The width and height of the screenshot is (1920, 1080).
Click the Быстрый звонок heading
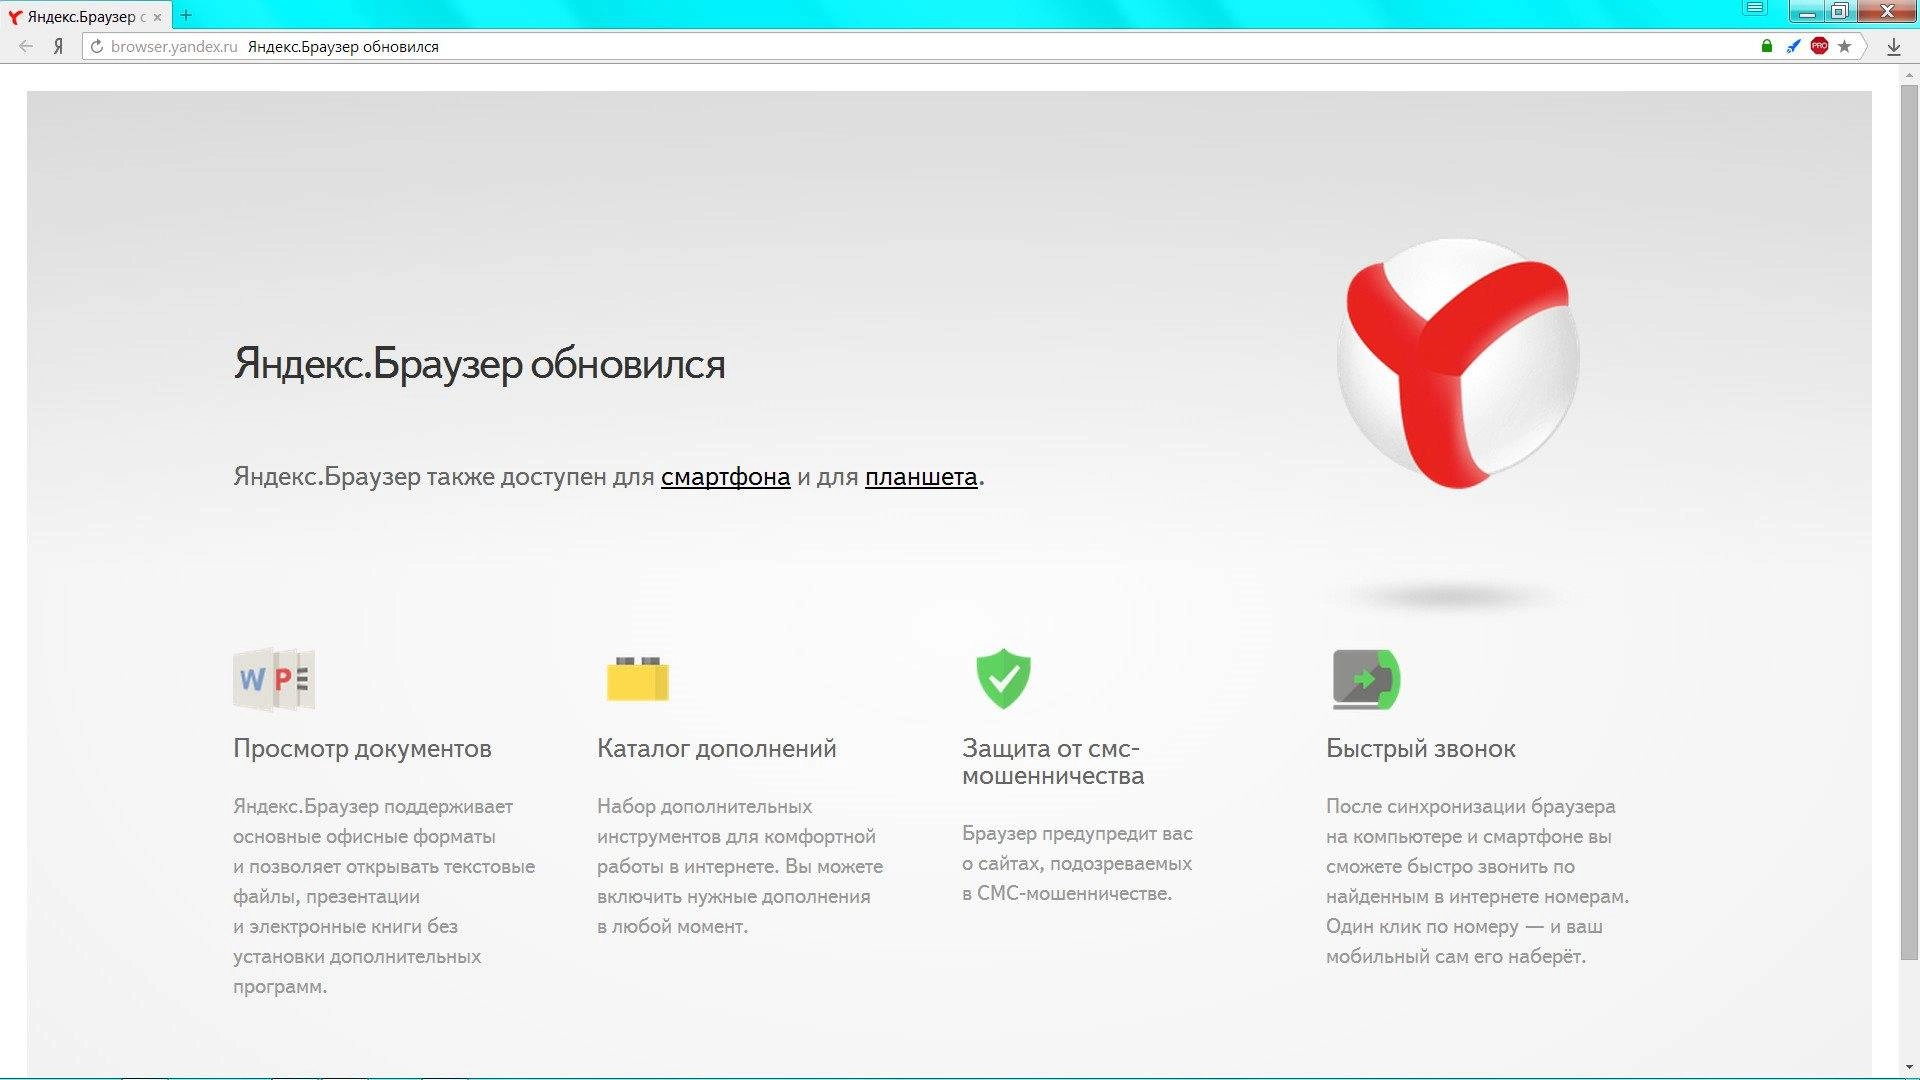pyautogui.click(x=1420, y=749)
